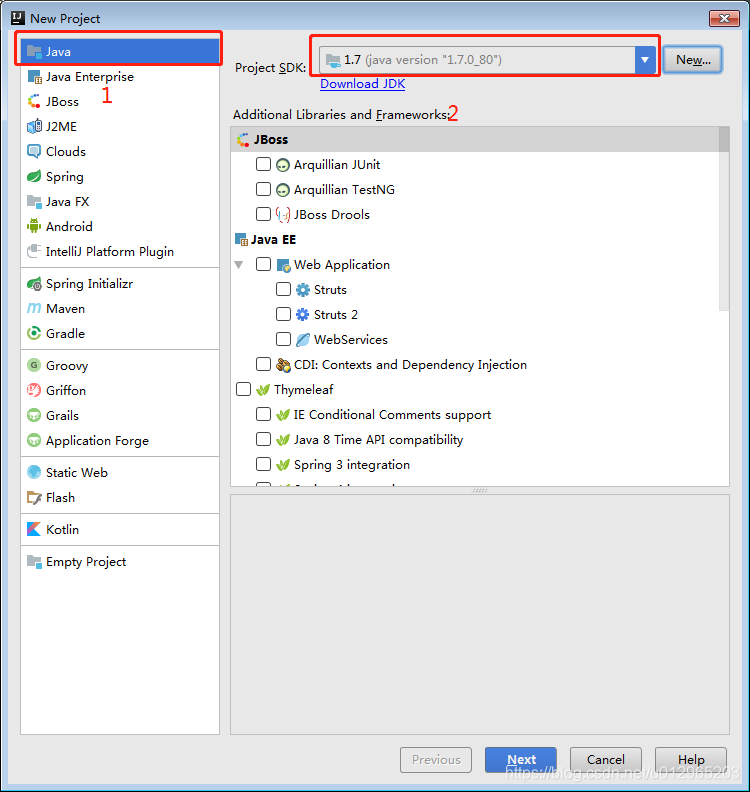Click the Cancel button
This screenshot has height=792, width=750.
tap(606, 760)
